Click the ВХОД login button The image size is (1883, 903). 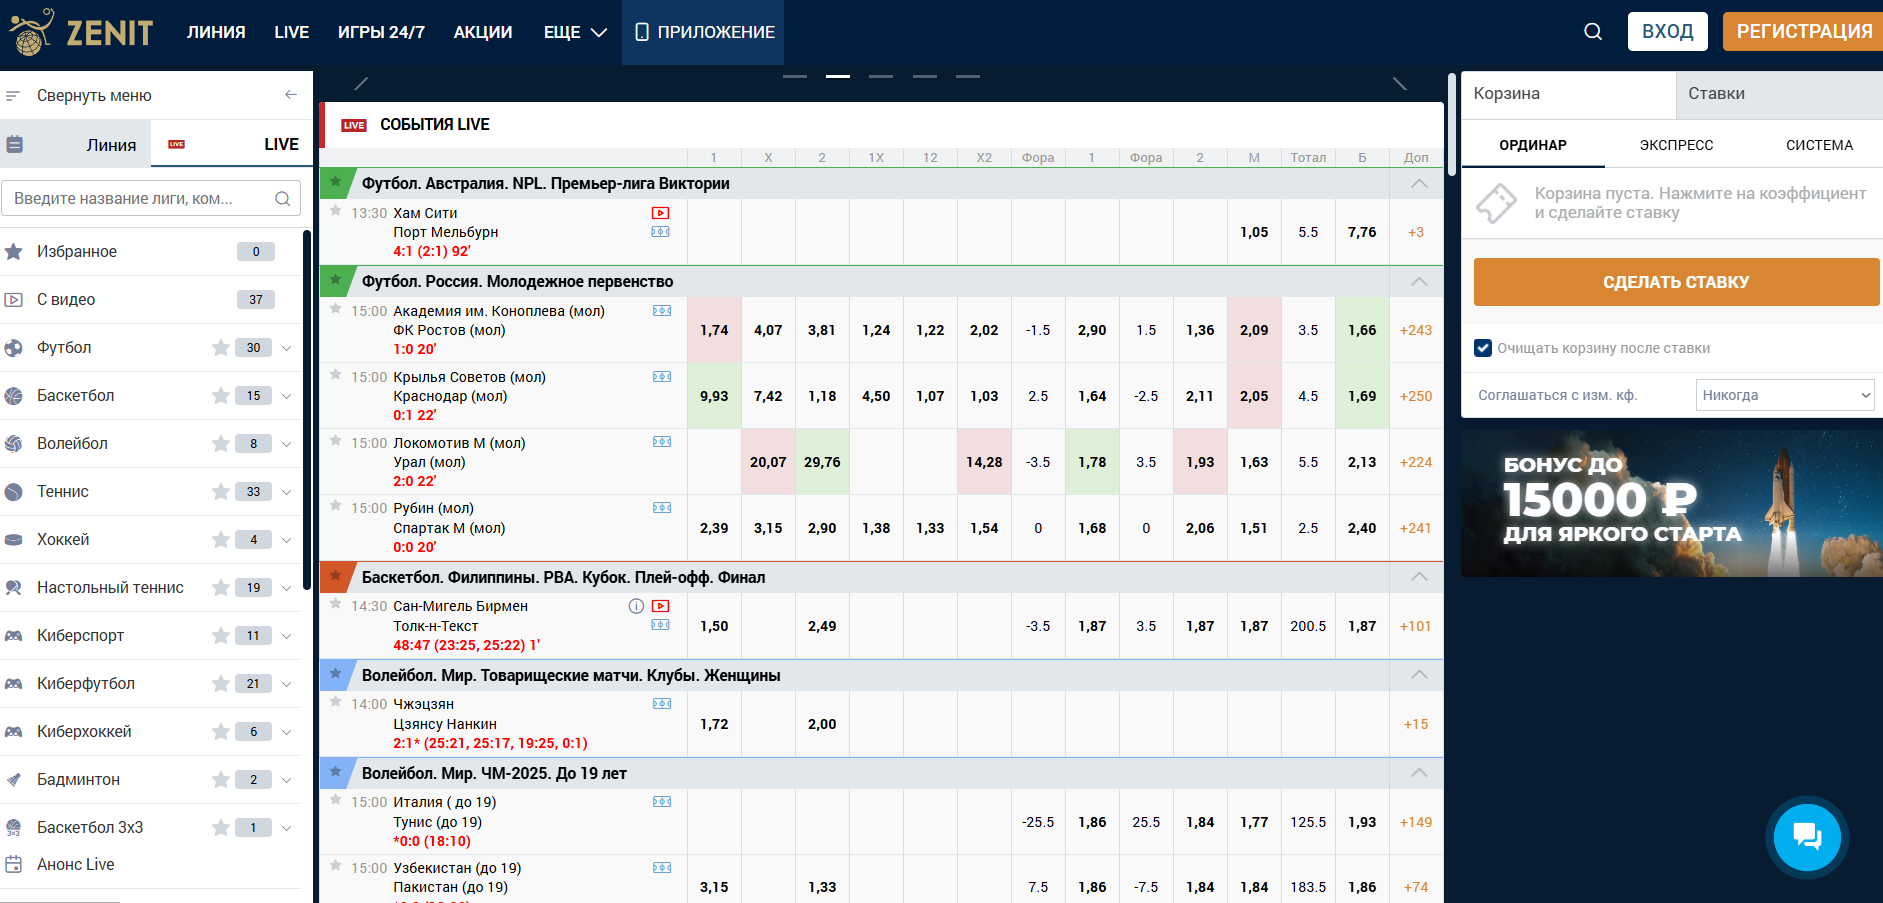1667,32
